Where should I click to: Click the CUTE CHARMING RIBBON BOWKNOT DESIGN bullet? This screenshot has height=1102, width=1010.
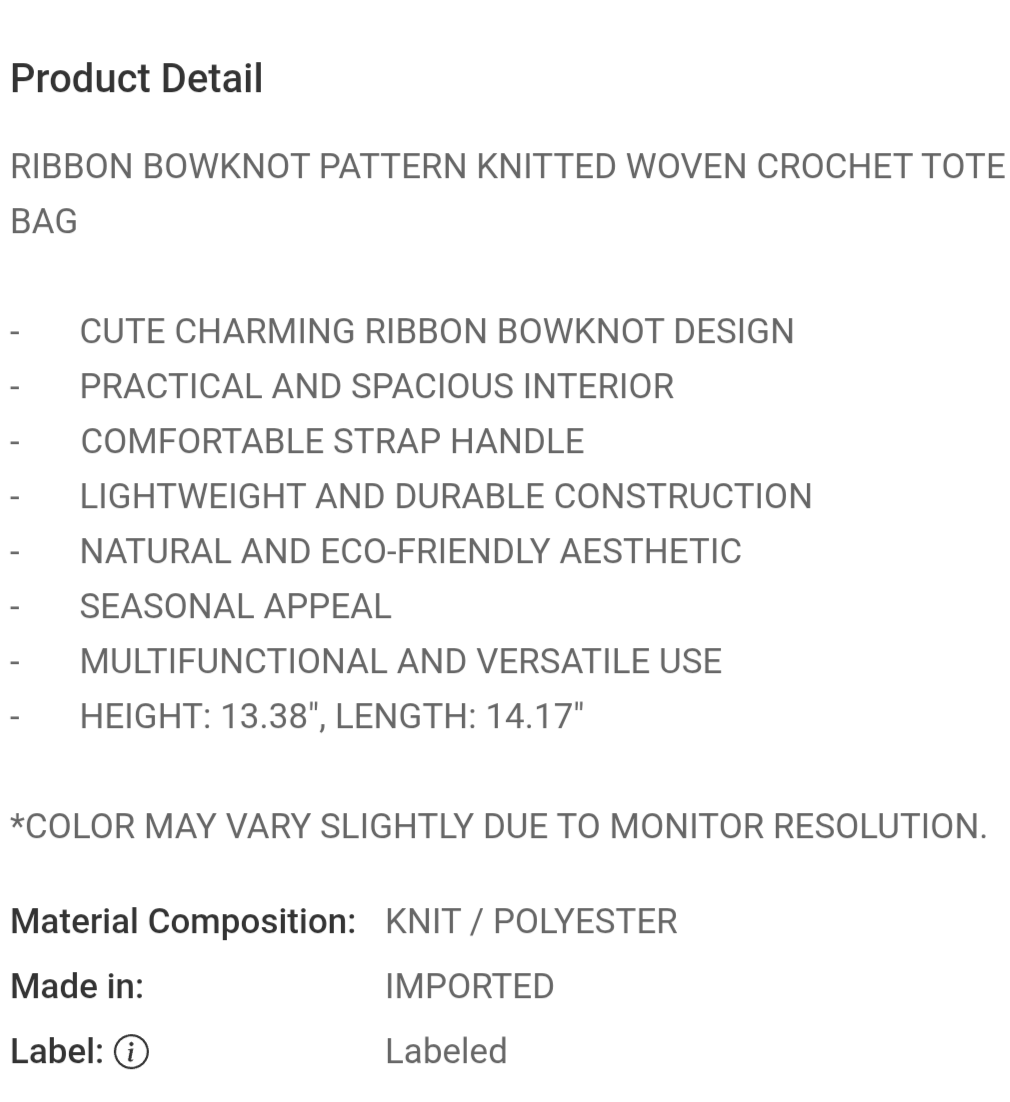pos(436,331)
